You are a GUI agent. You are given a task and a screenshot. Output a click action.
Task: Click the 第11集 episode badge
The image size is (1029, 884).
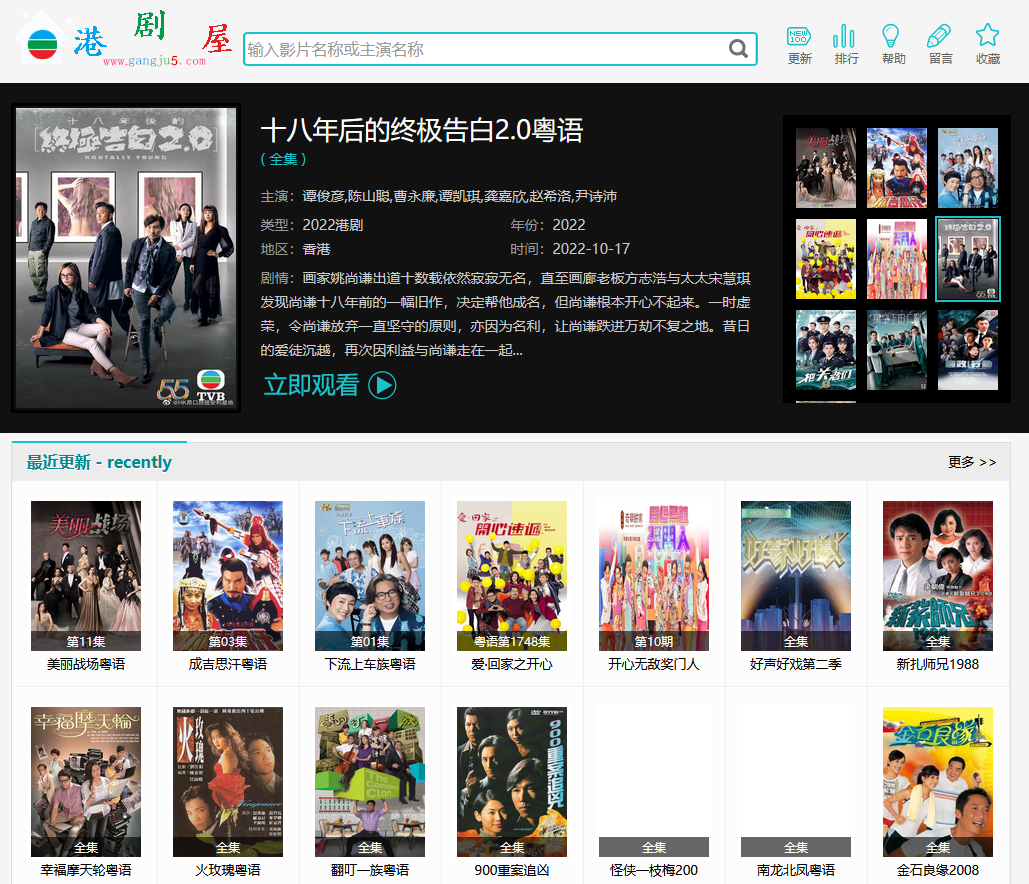pos(86,641)
